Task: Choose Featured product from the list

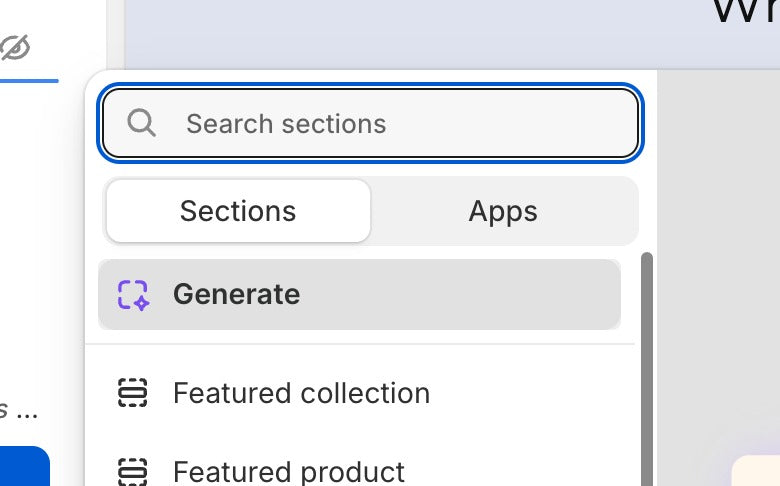Action: point(289,471)
